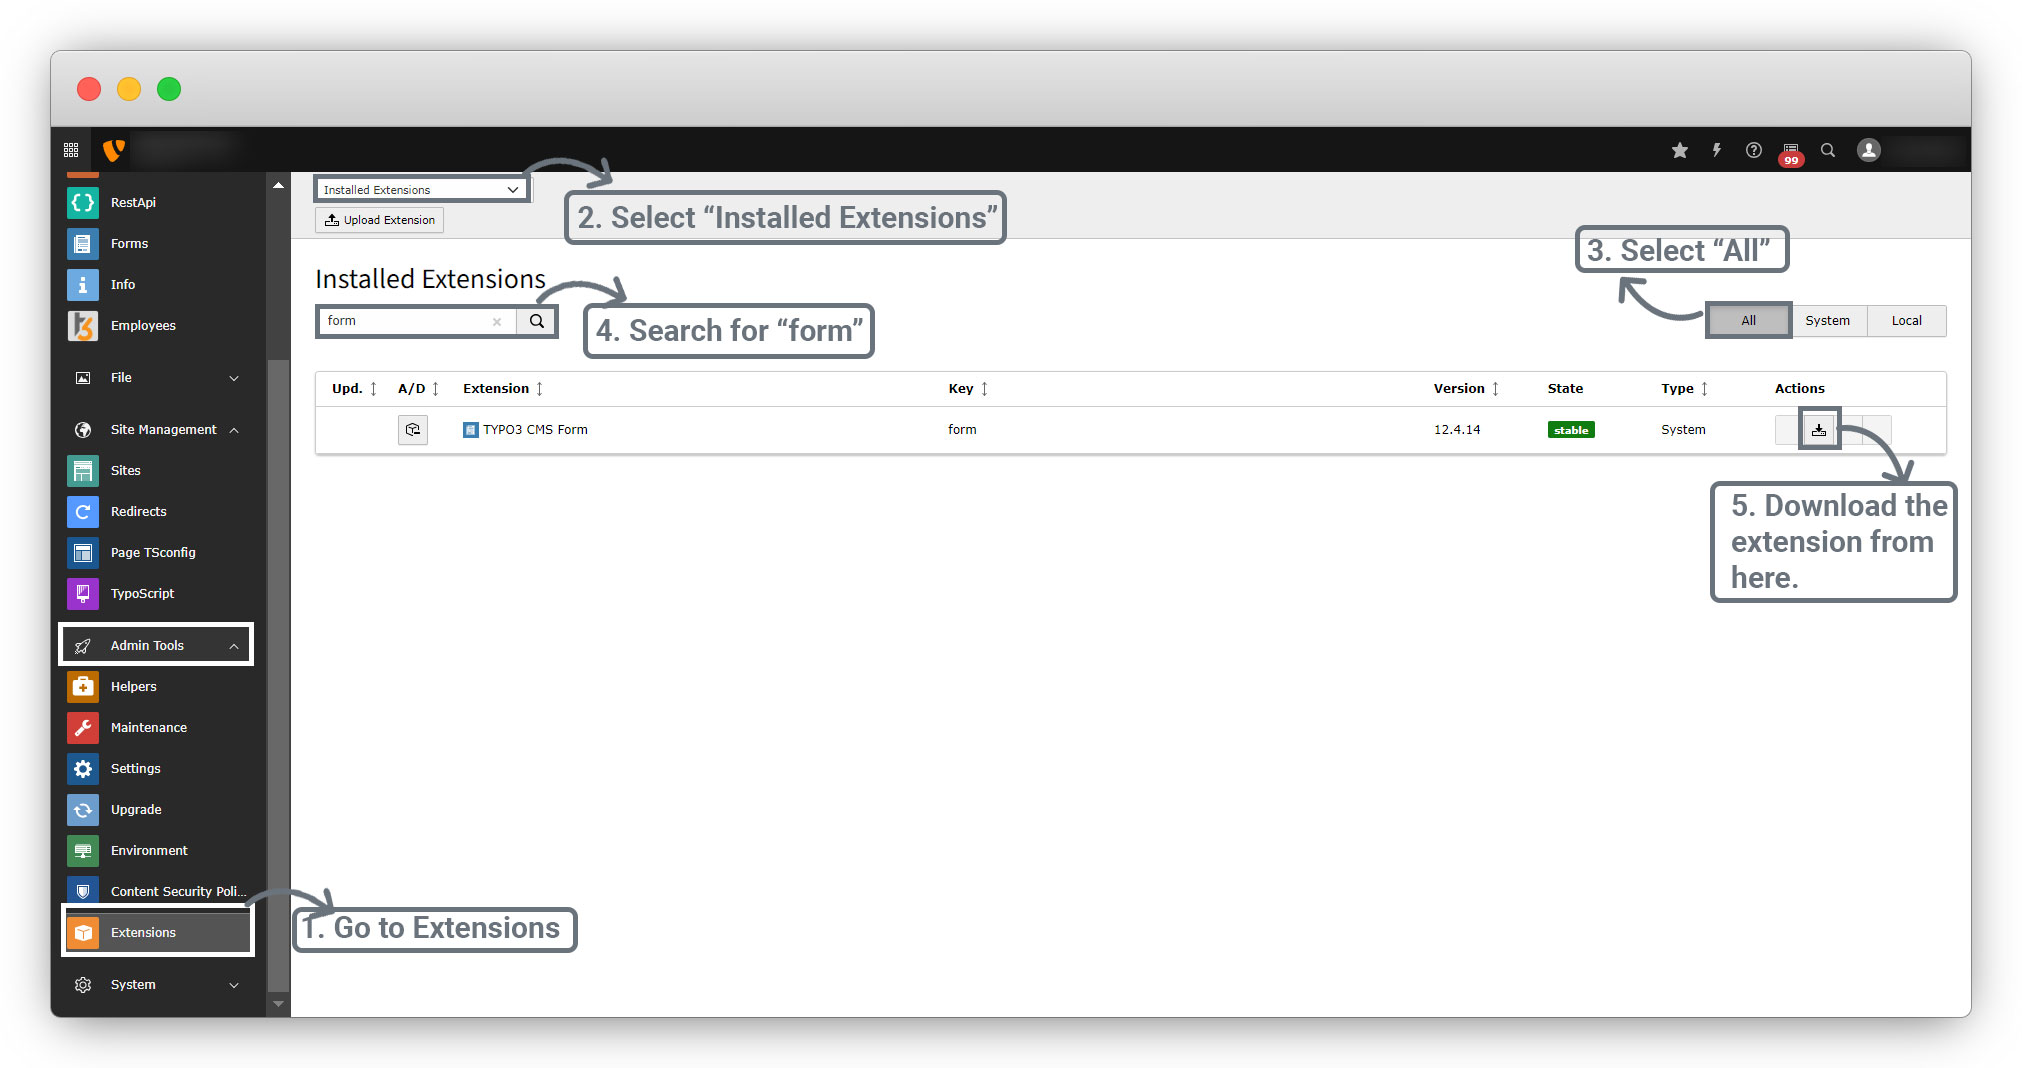Deactivate the TYPO3 CMS Form extension
Screen dimensions: 2022x1068
click(412, 430)
